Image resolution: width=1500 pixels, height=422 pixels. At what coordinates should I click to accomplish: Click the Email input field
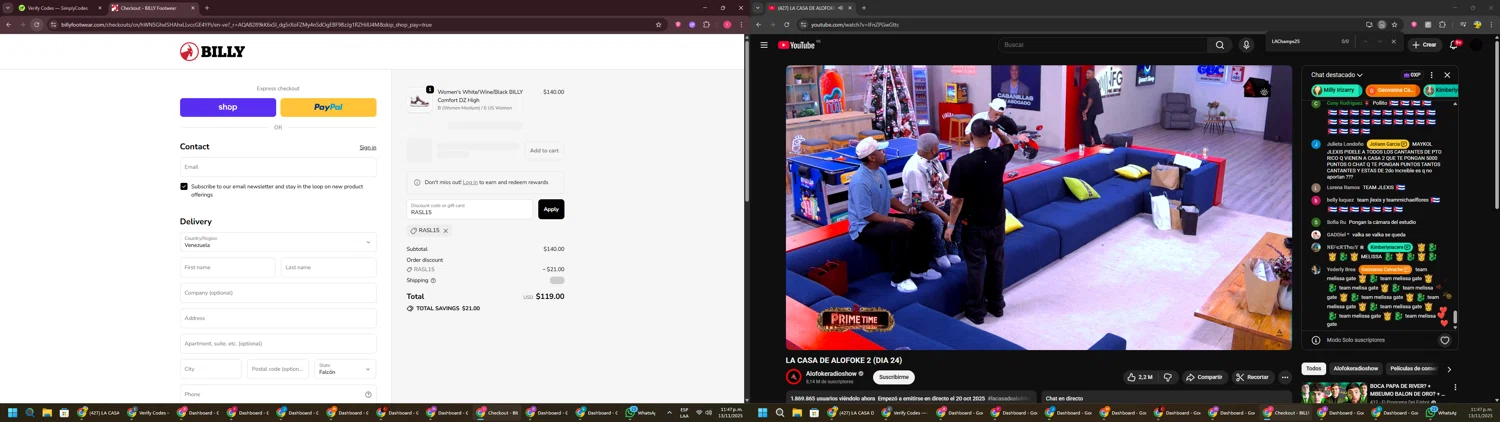click(x=278, y=167)
